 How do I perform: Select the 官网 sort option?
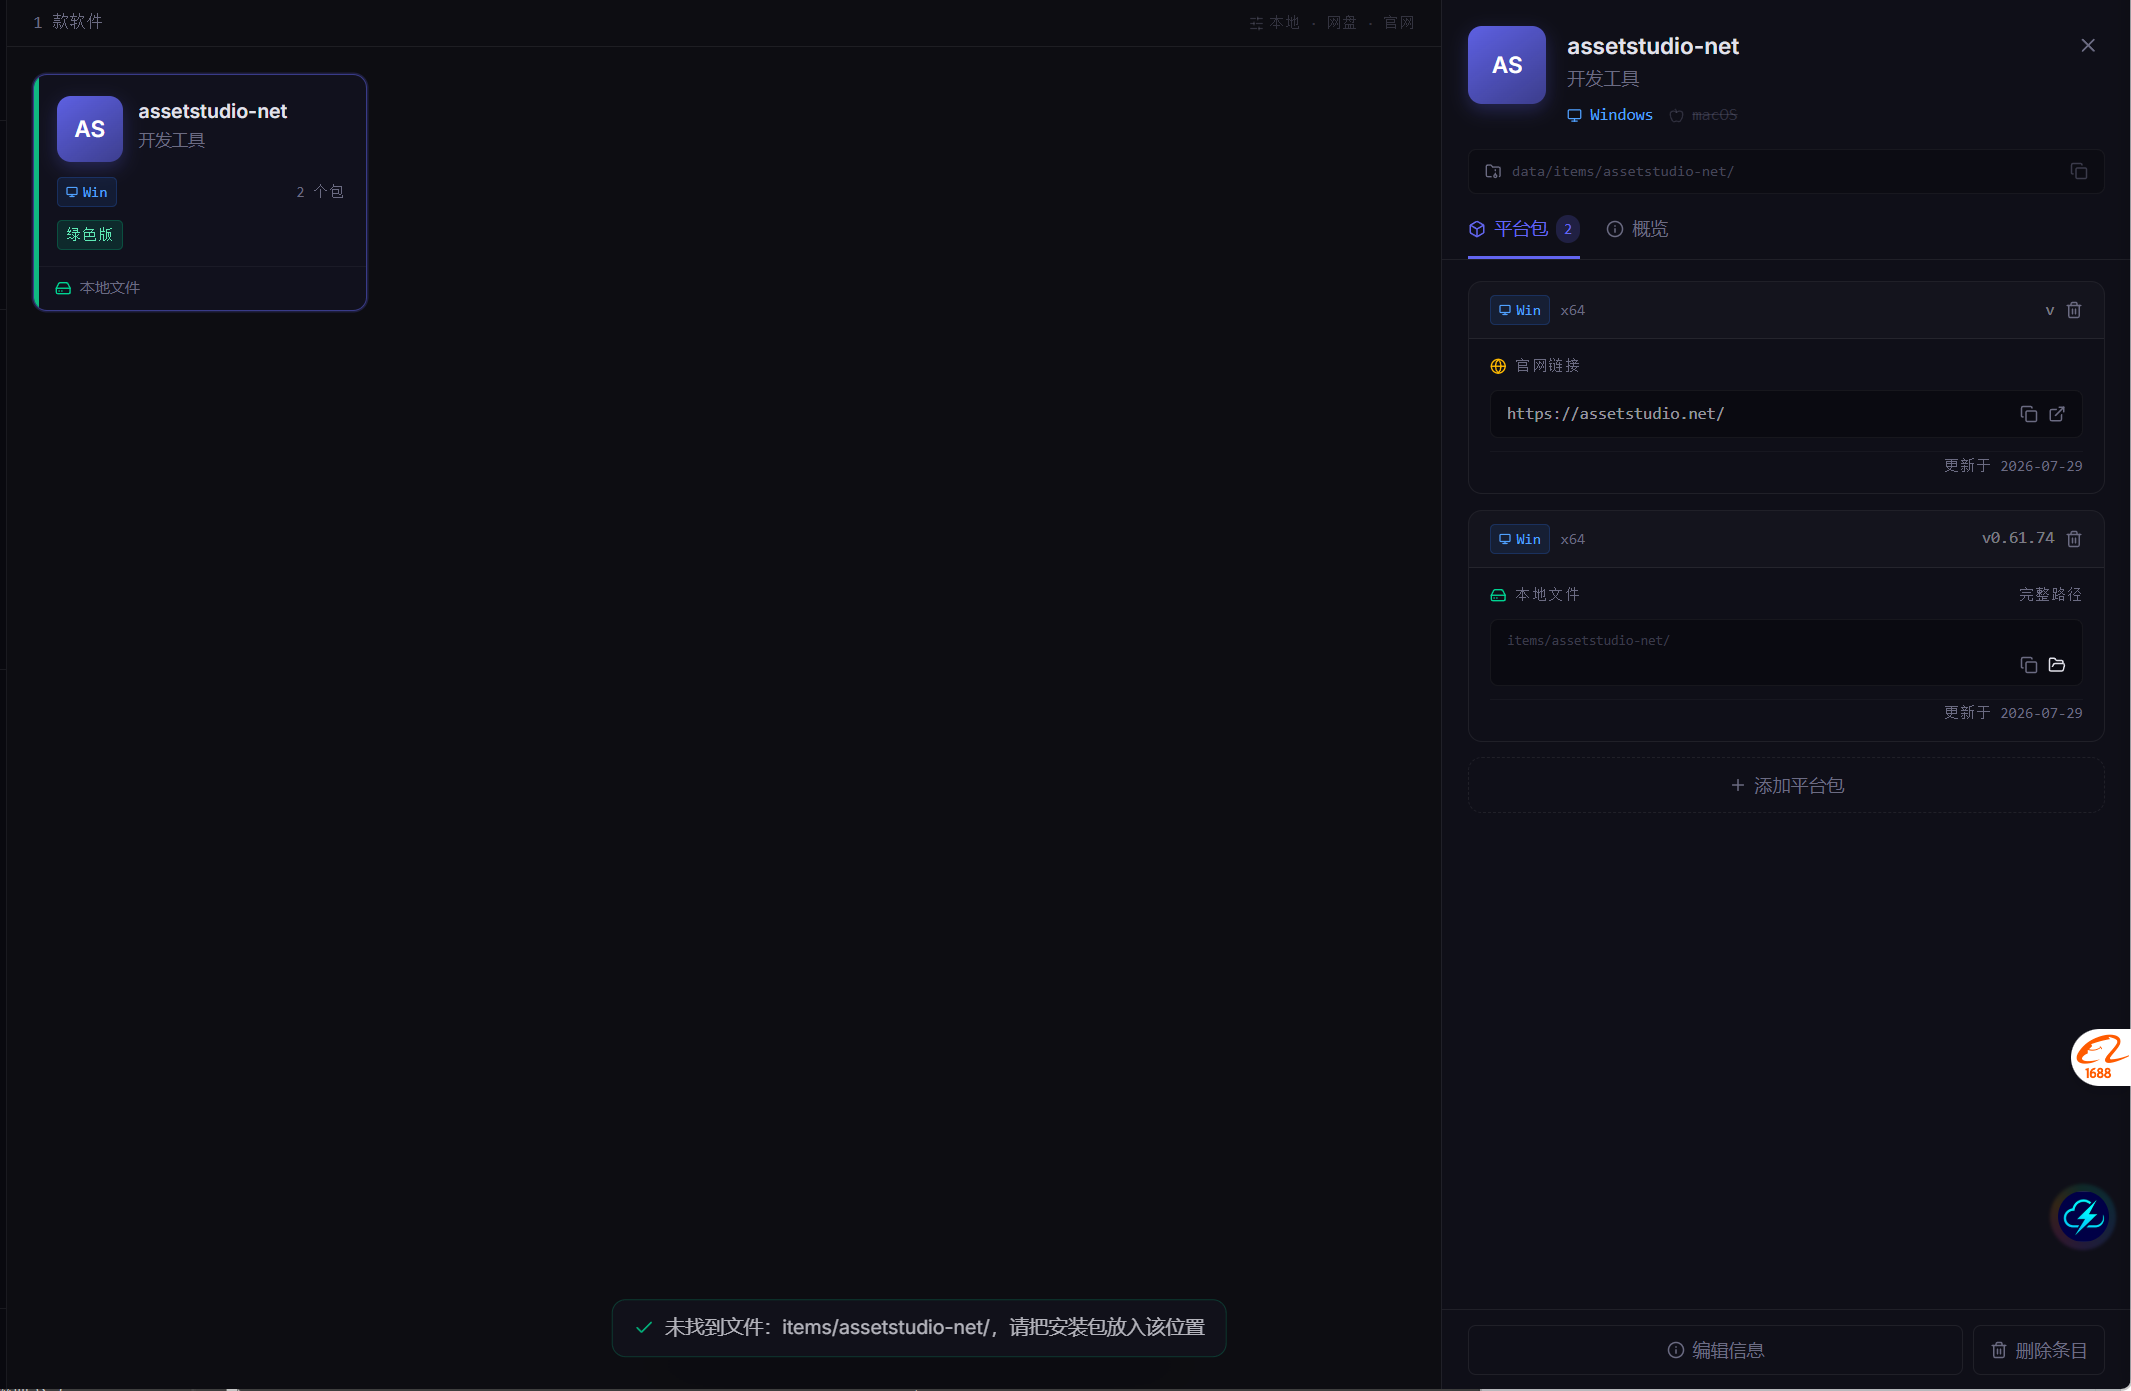tap(1398, 22)
